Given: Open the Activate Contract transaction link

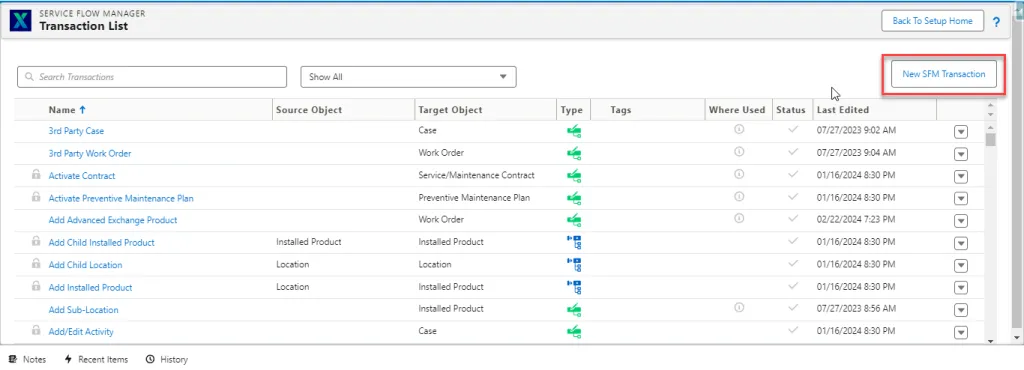Looking at the screenshot, I should [x=82, y=176].
